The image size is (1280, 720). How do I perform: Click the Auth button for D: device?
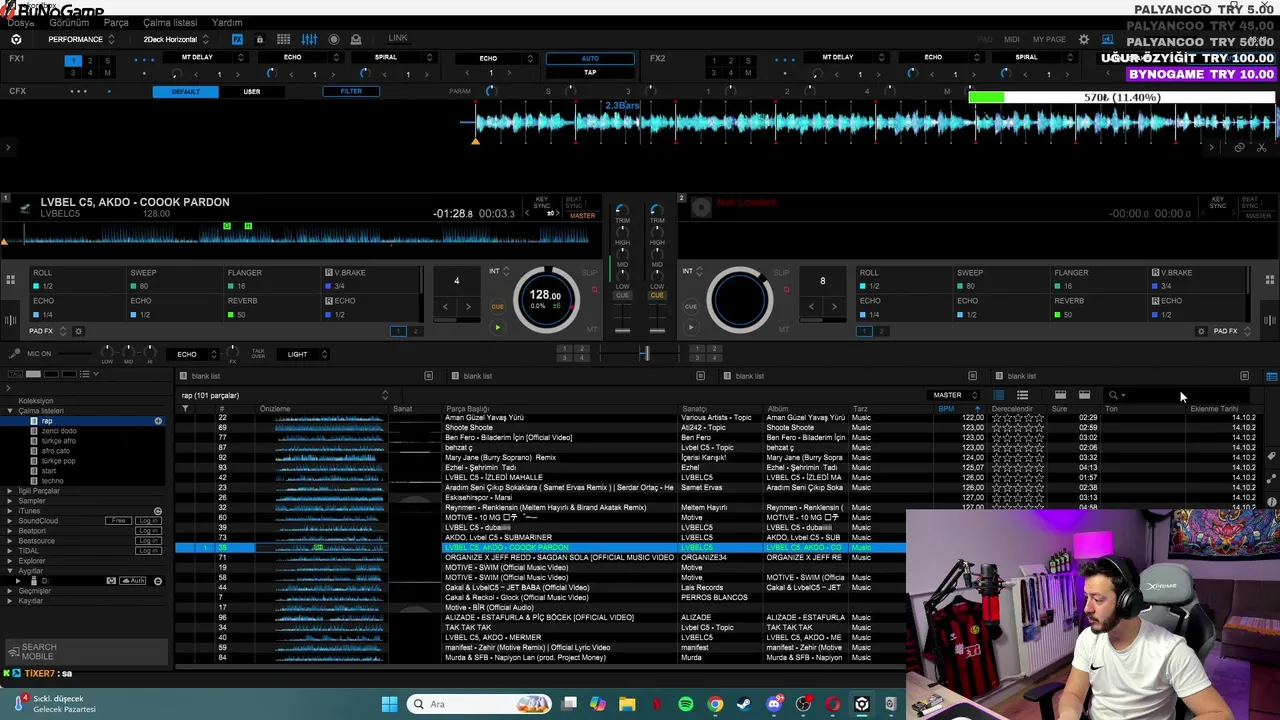(133, 581)
